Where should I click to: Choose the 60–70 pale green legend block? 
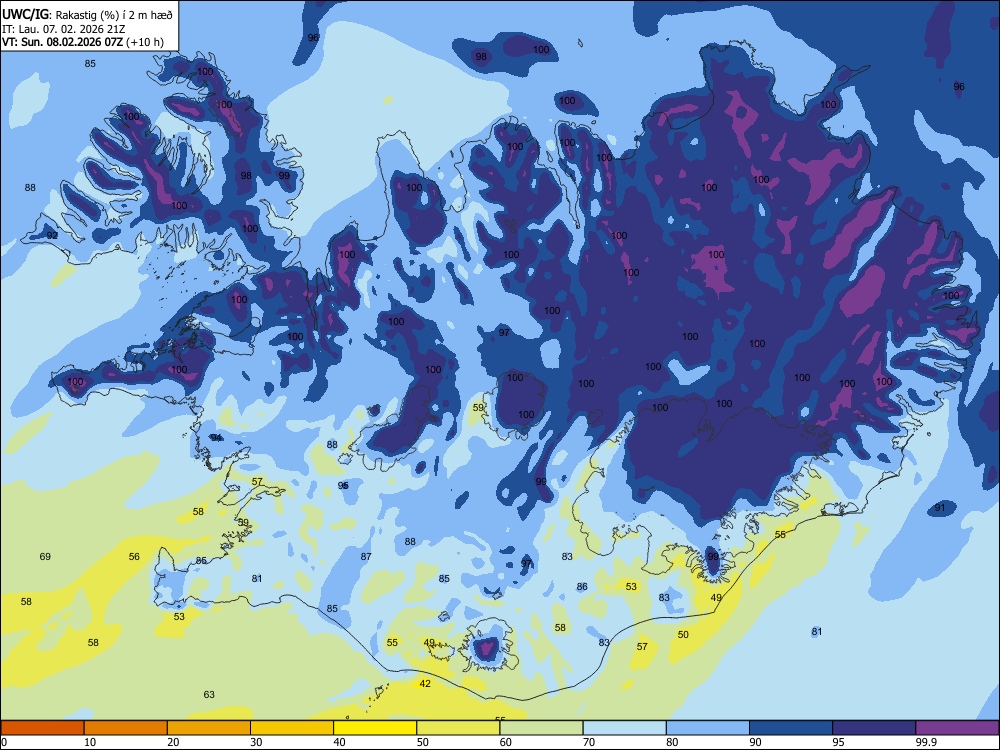pyautogui.click(x=541, y=728)
